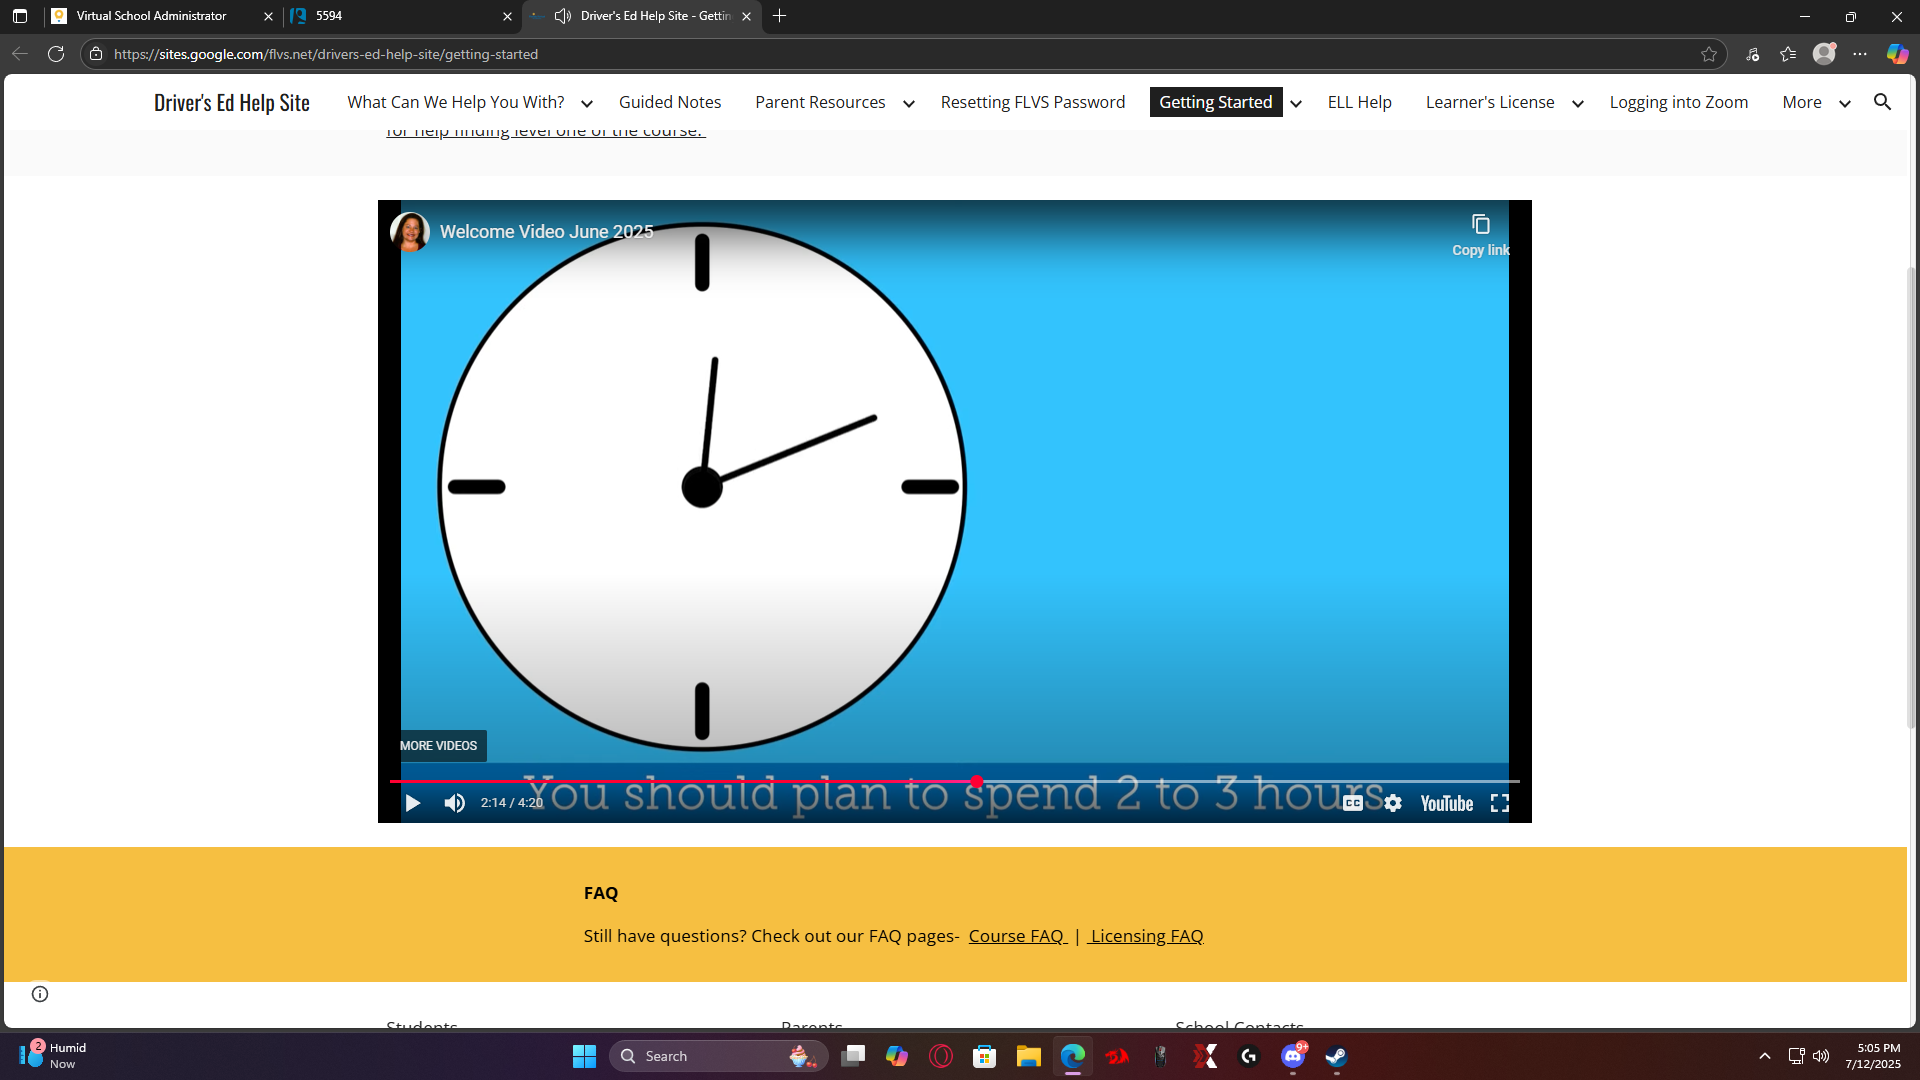
Task: Open YouTube player settings gear
Action: pos(1393,803)
